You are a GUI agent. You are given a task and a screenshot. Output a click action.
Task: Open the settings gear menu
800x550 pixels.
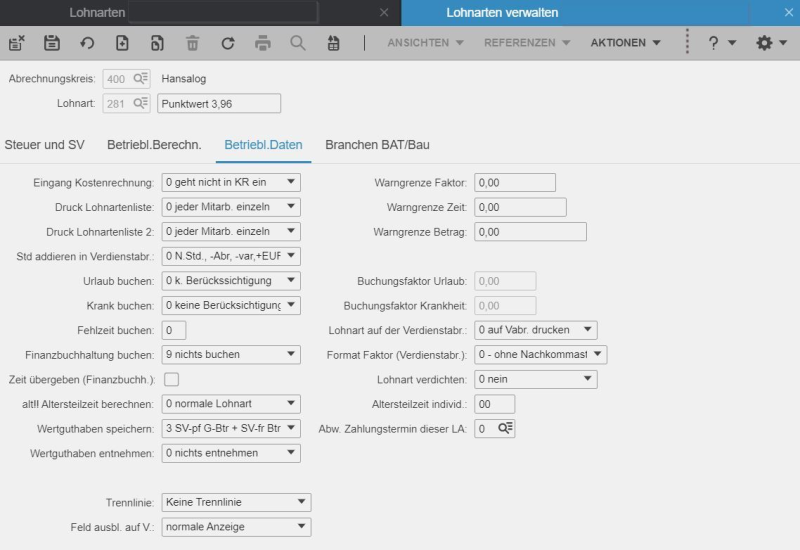click(771, 43)
